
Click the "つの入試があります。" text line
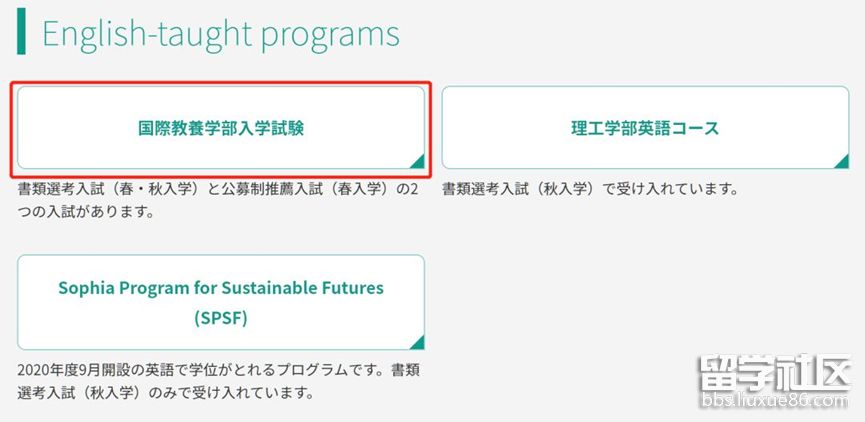[89, 212]
